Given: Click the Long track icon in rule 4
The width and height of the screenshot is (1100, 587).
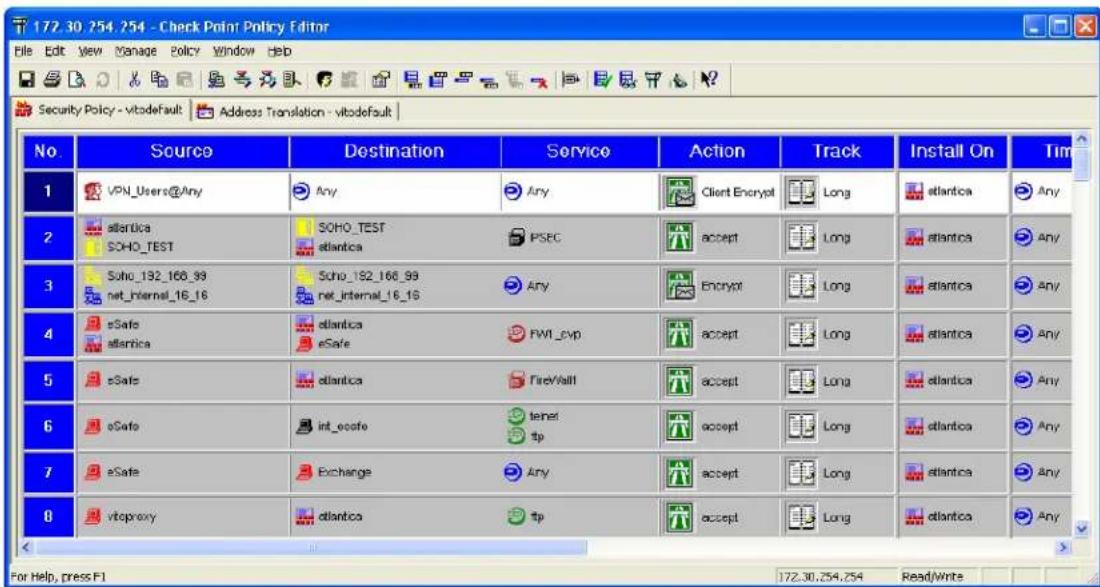Looking at the screenshot, I should 801,335.
